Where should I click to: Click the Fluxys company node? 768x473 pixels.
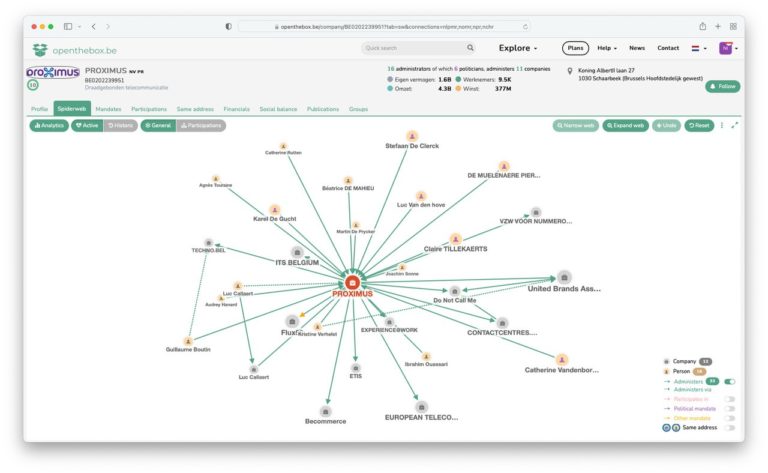292,321
